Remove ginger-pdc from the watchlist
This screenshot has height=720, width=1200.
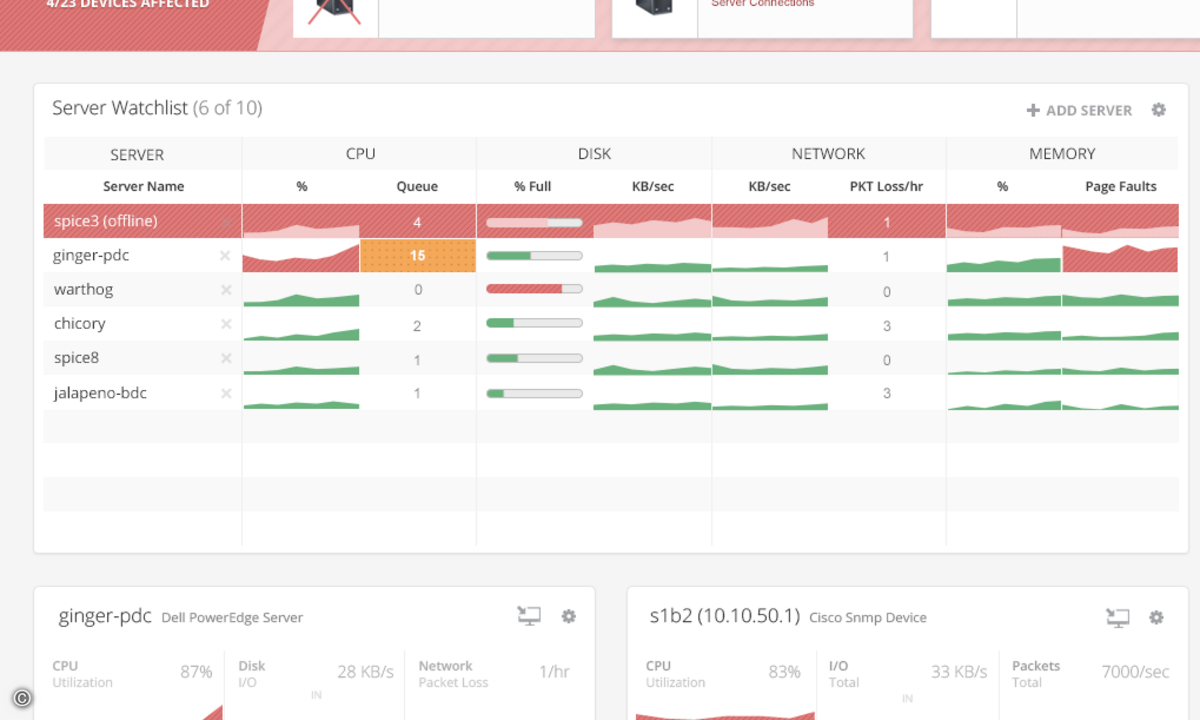coord(225,256)
